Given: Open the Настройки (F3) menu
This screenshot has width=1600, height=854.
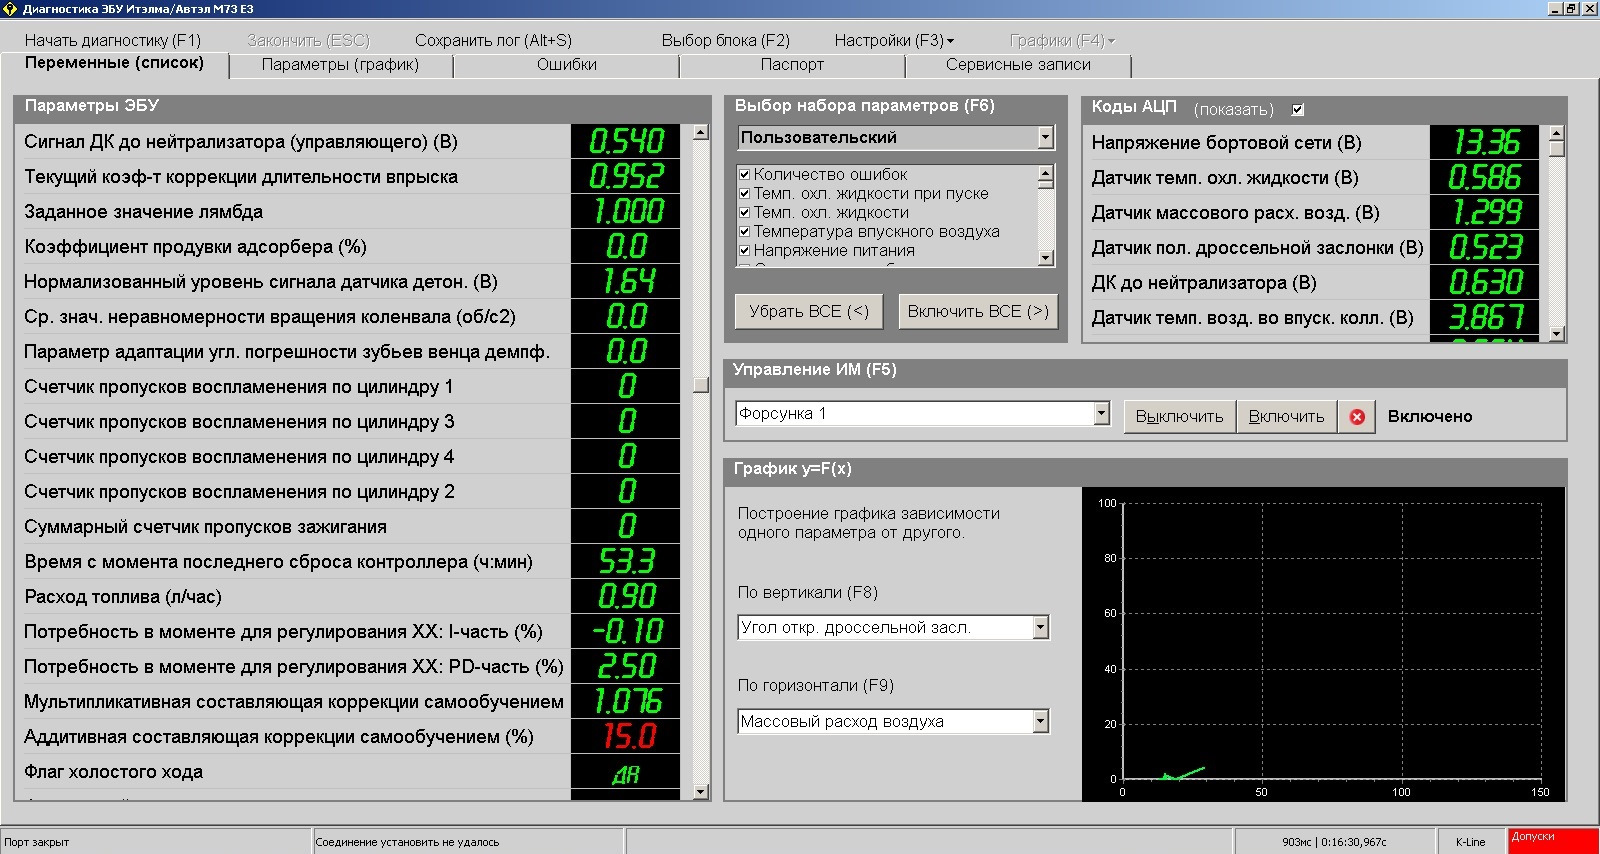Looking at the screenshot, I should 894,41.
